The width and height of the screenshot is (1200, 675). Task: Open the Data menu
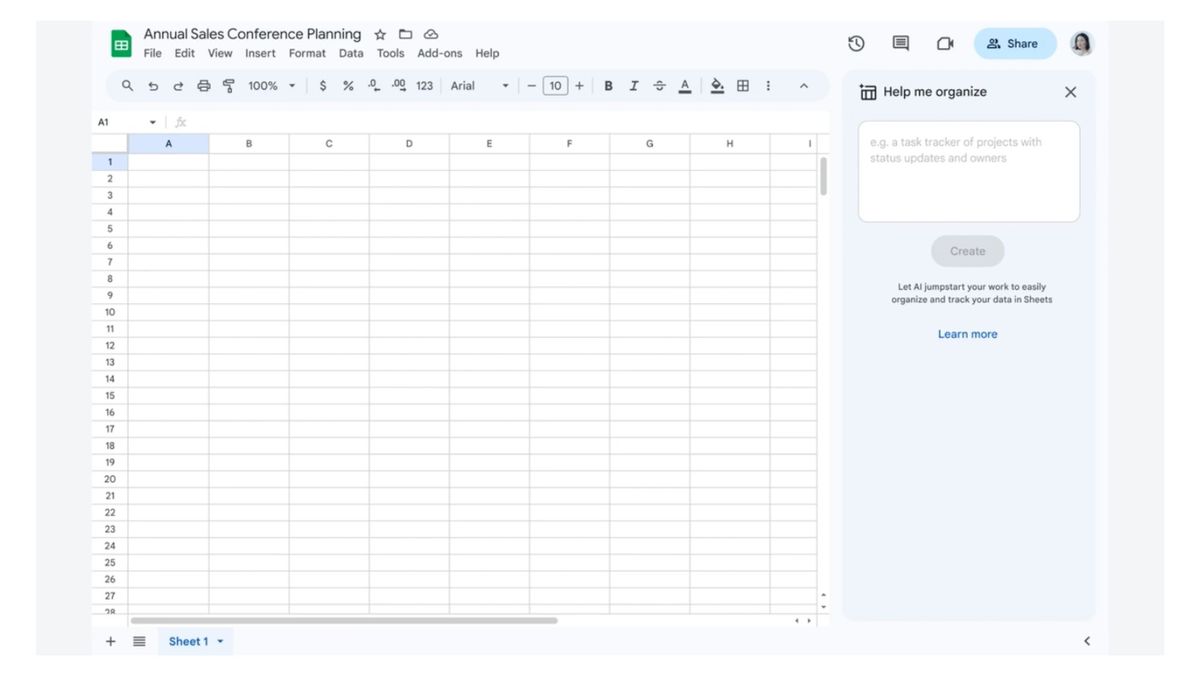tap(351, 53)
